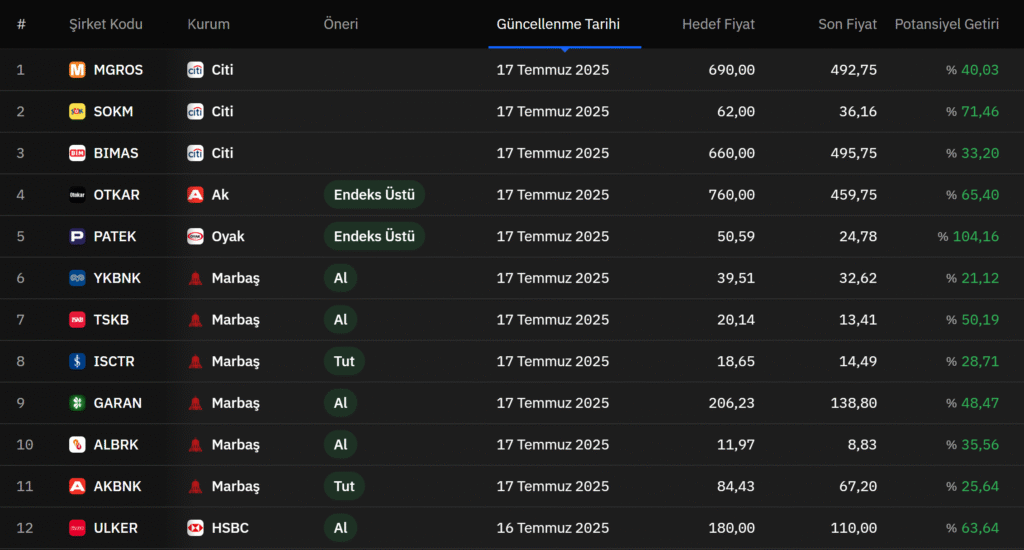The width and height of the screenshot is (1024, 550).
Task: Click the Endeks Üstü badge for OTKAR
Action: 374,195
